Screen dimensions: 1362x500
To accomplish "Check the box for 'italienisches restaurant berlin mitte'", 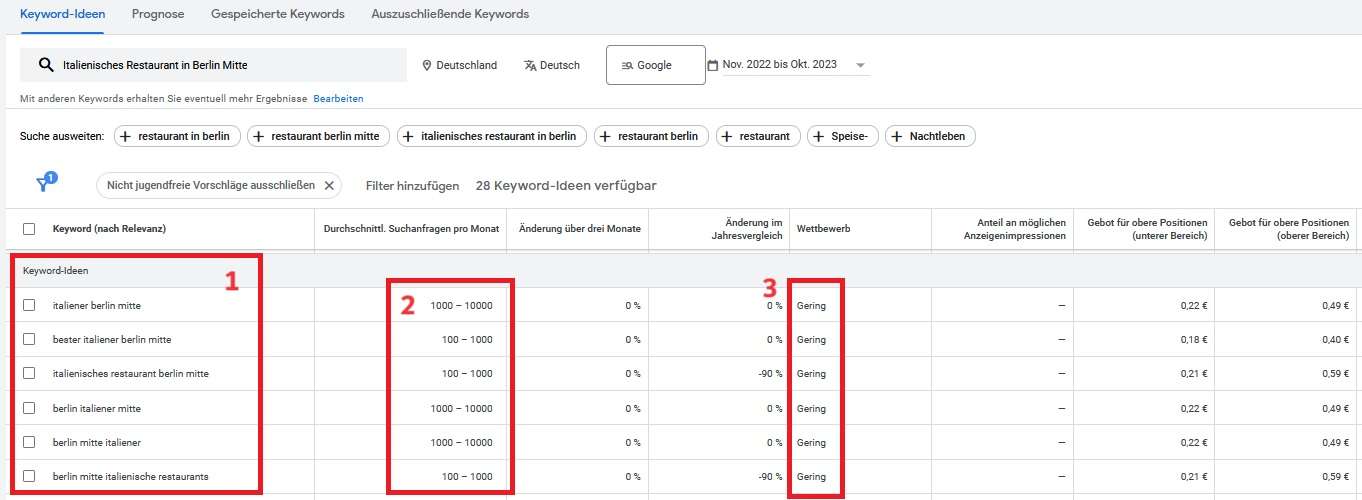I will coord(29,373).
